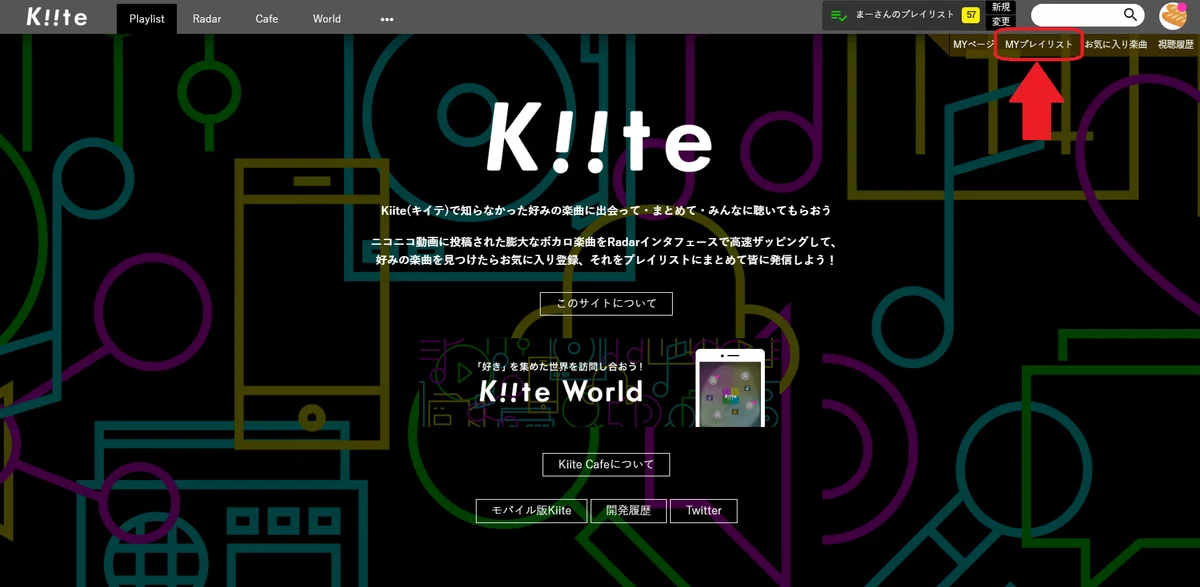Click the magnifier search icon
This screenshot has width=1200, height=587.
tap(1131, 15)
